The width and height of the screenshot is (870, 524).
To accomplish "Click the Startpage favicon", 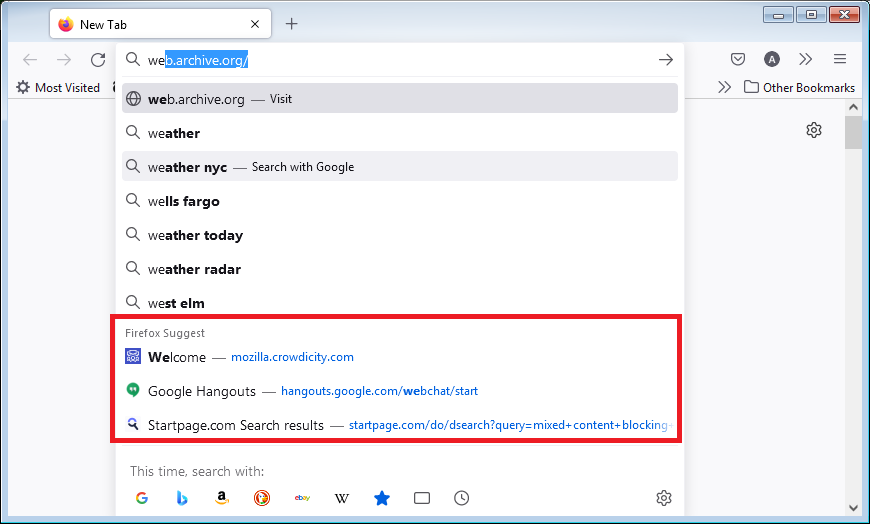I will [x=133, y=424].
